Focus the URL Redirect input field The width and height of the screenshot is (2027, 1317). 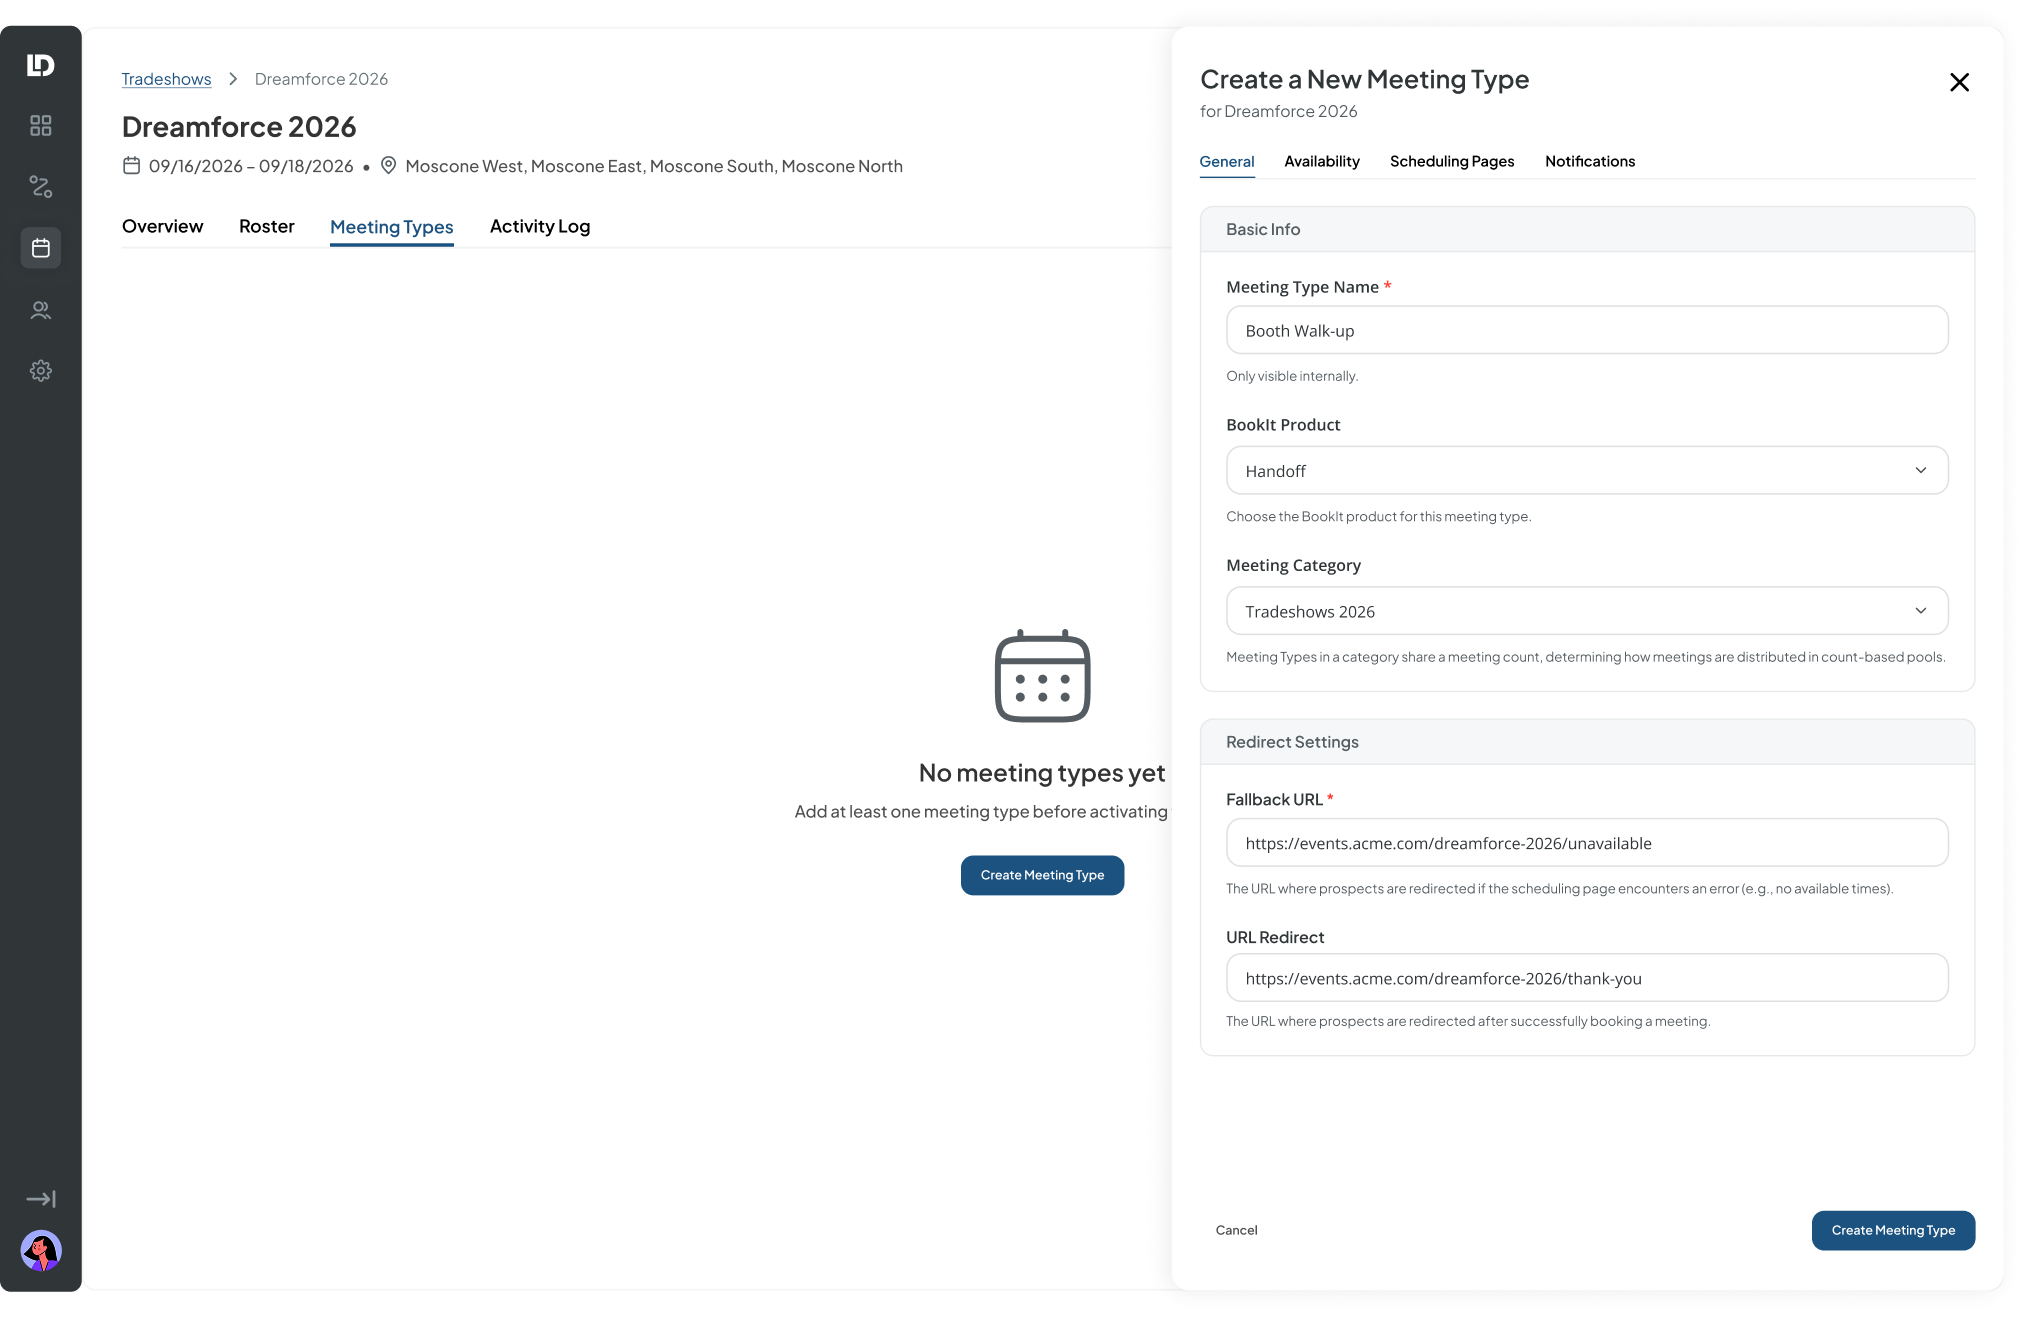tap(1587, 978)
